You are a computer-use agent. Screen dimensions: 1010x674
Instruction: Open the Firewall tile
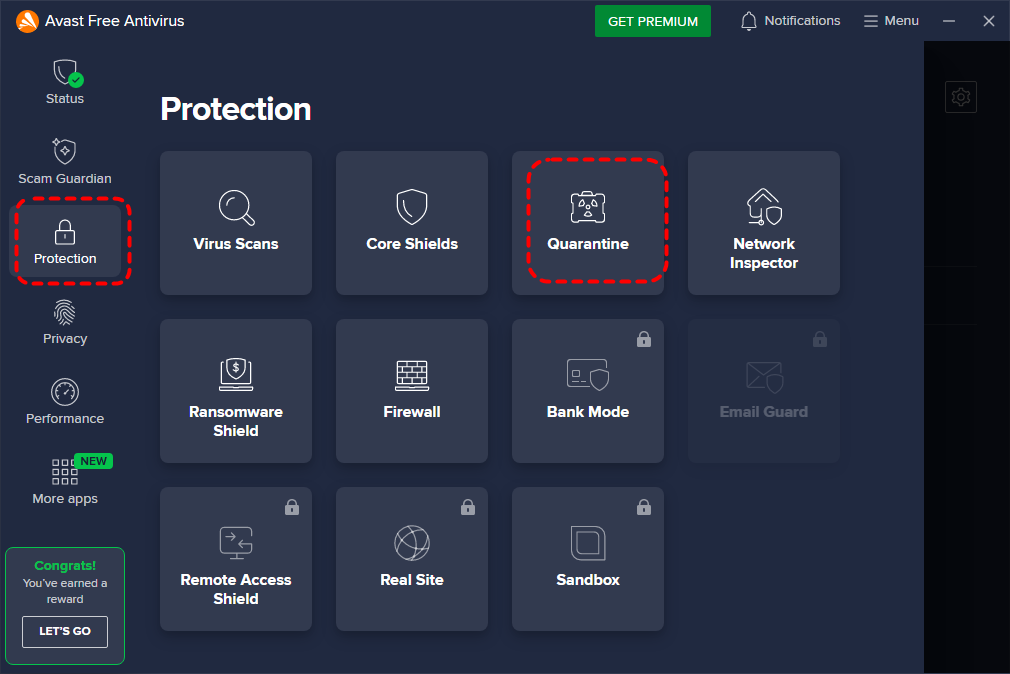pyautogui.click(x=412, y=391)
